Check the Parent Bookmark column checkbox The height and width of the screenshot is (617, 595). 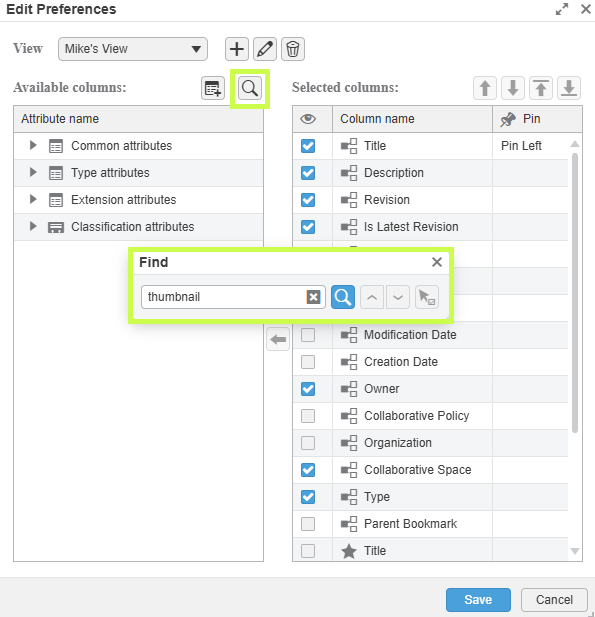coord(308,524)
